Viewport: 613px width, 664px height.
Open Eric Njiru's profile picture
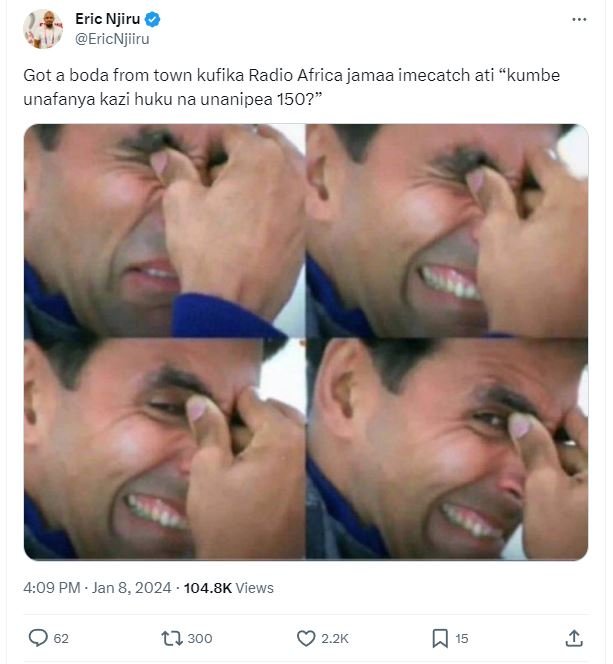coord(43,28)
